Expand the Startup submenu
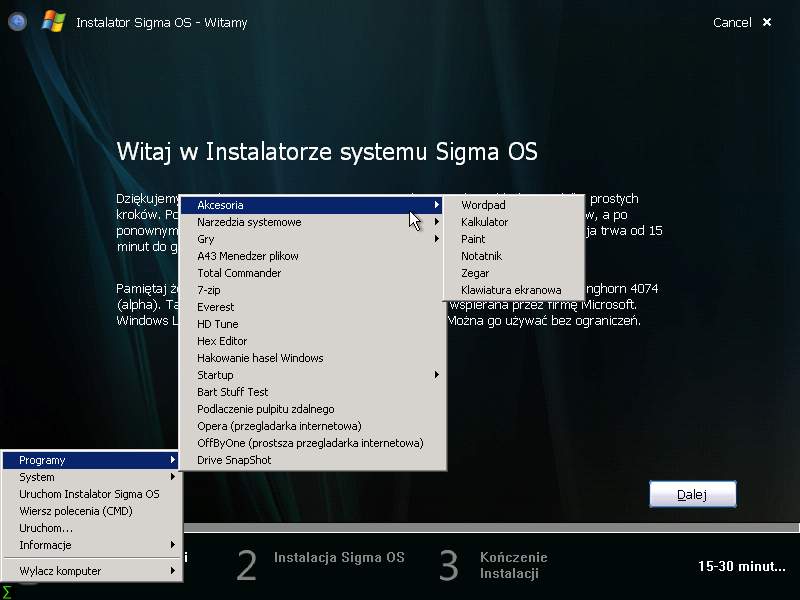 coord(312,375)
